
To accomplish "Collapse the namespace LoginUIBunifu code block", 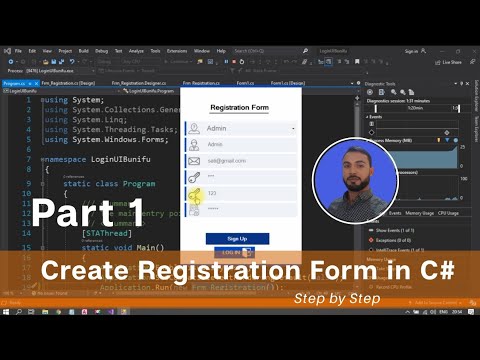I will pos(42,160).
